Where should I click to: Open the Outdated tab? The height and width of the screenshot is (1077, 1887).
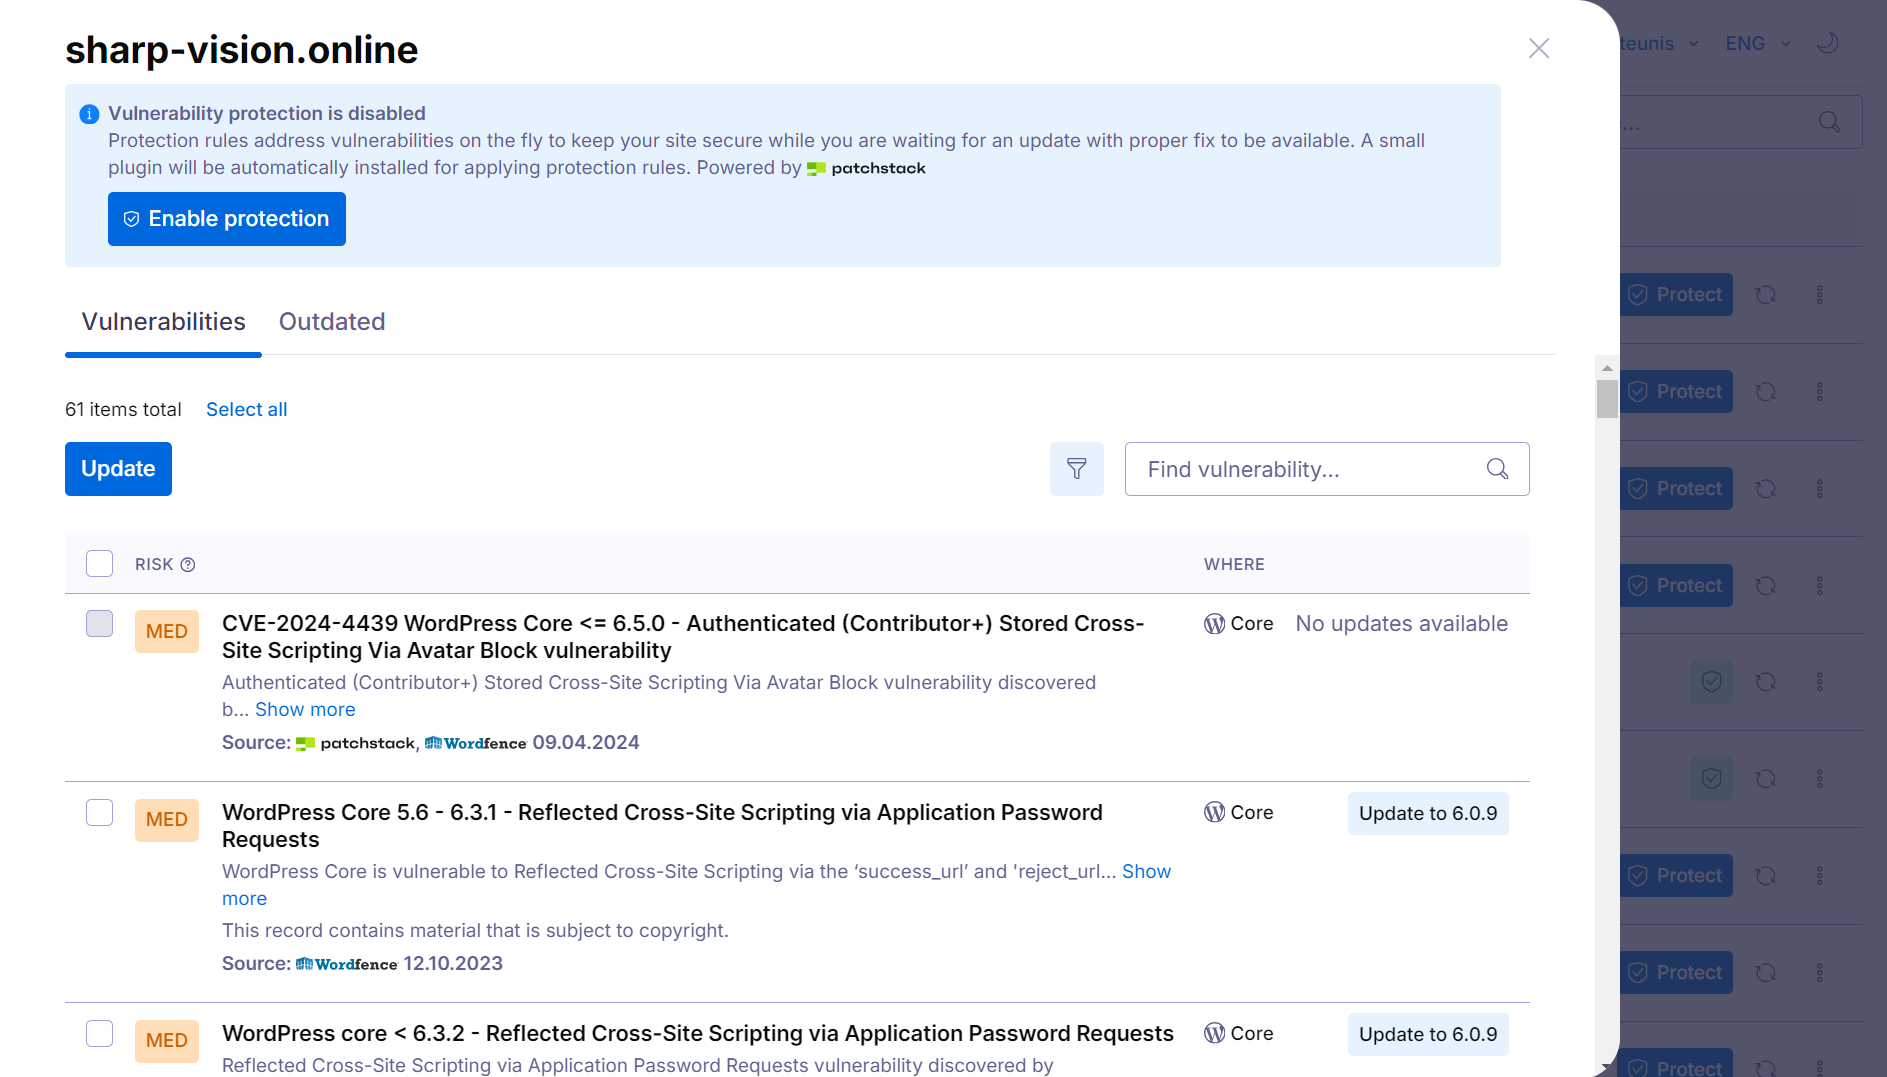(x=332, y=322)
